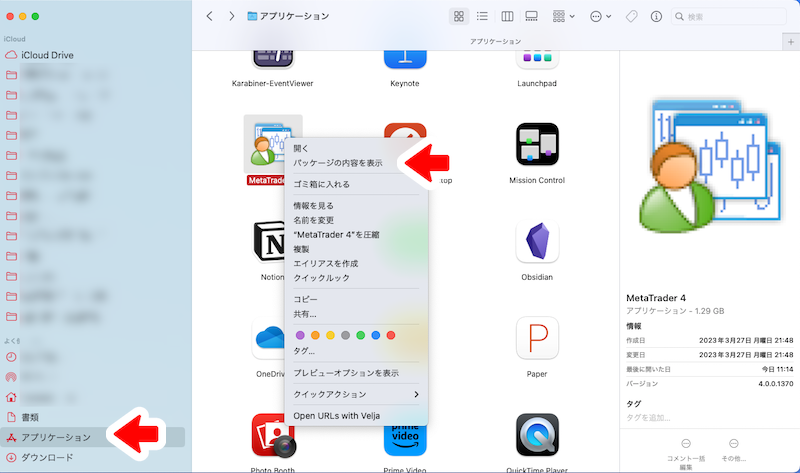
Task: Click the Prime Video app icon
Action: pyautogui.click(x=405, y=440)
